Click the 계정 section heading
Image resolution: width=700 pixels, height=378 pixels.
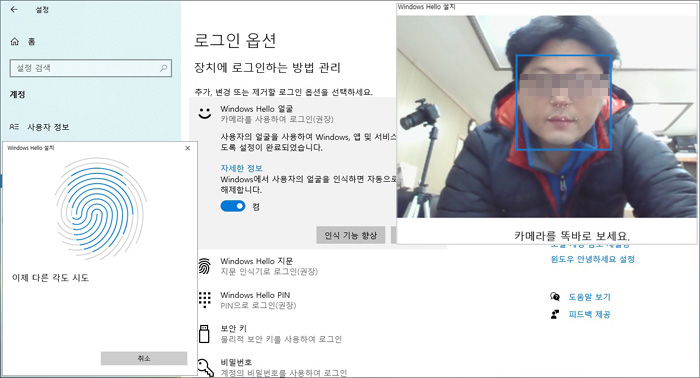coord(17,94)
